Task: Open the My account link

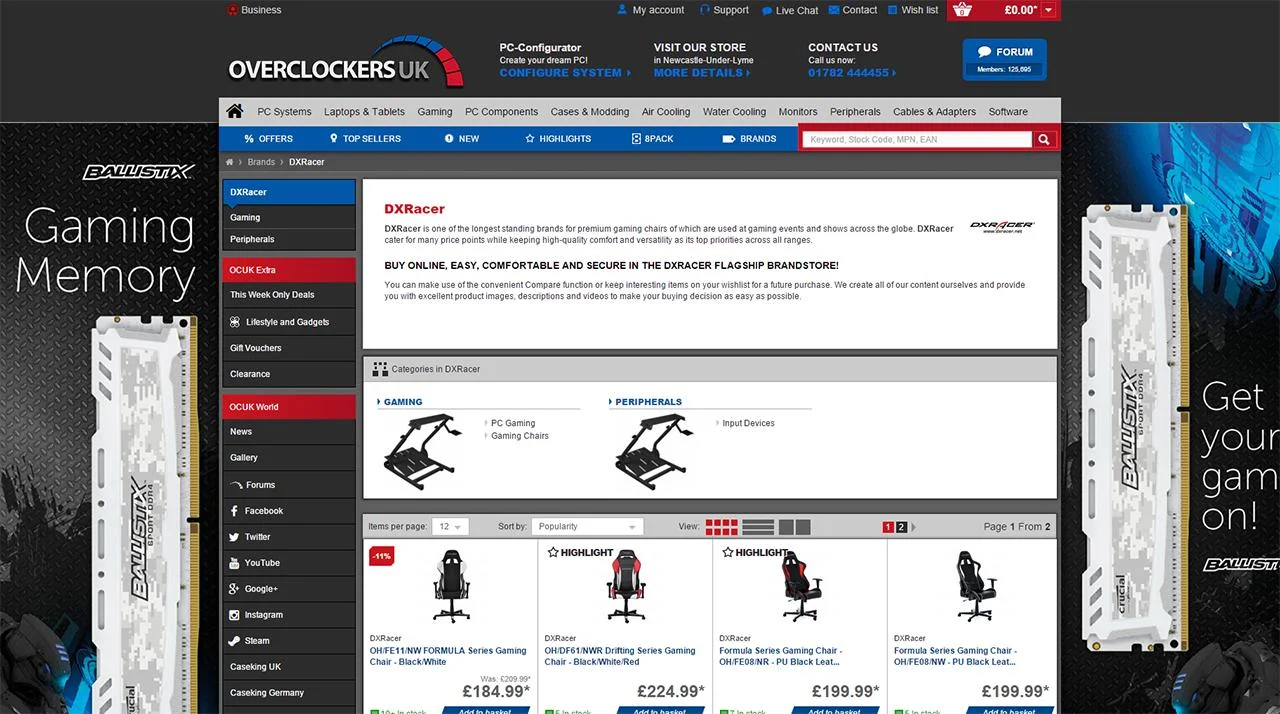Action: (650, 10)
